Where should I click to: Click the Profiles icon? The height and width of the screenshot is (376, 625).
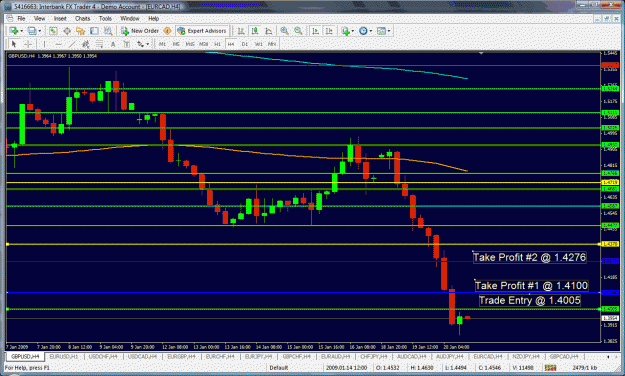(32, 31)
